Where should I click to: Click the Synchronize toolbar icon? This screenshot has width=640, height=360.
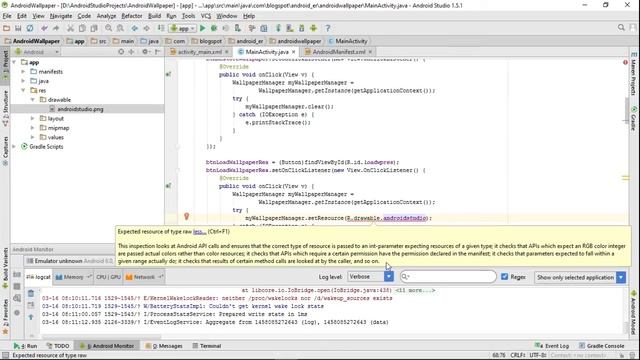point(30,28)
